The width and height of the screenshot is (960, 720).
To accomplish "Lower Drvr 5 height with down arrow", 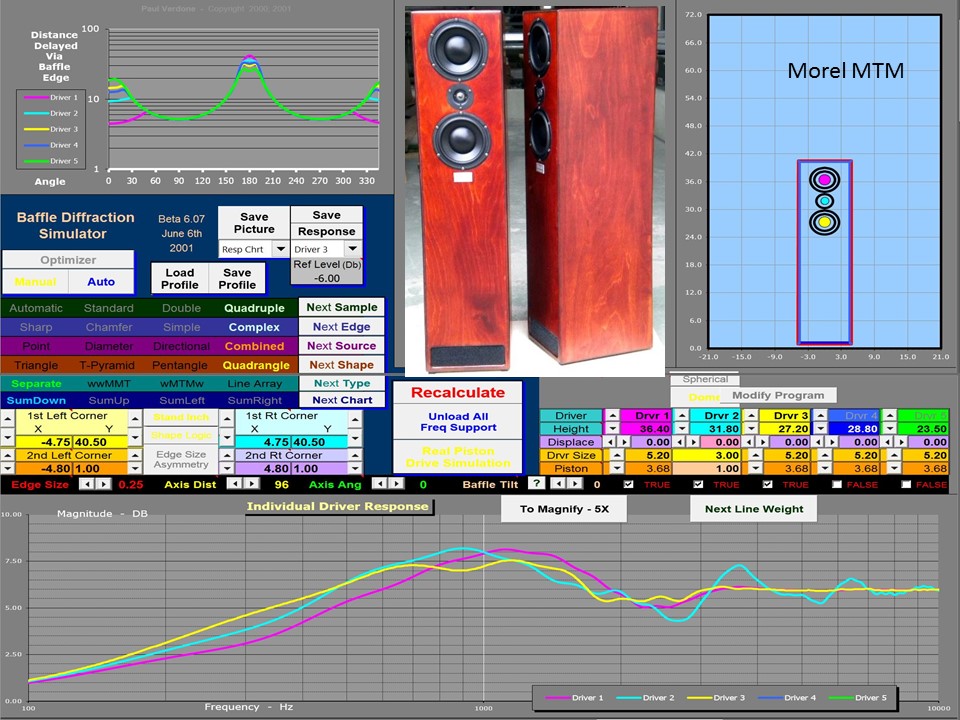I will [x=890, y=429].
